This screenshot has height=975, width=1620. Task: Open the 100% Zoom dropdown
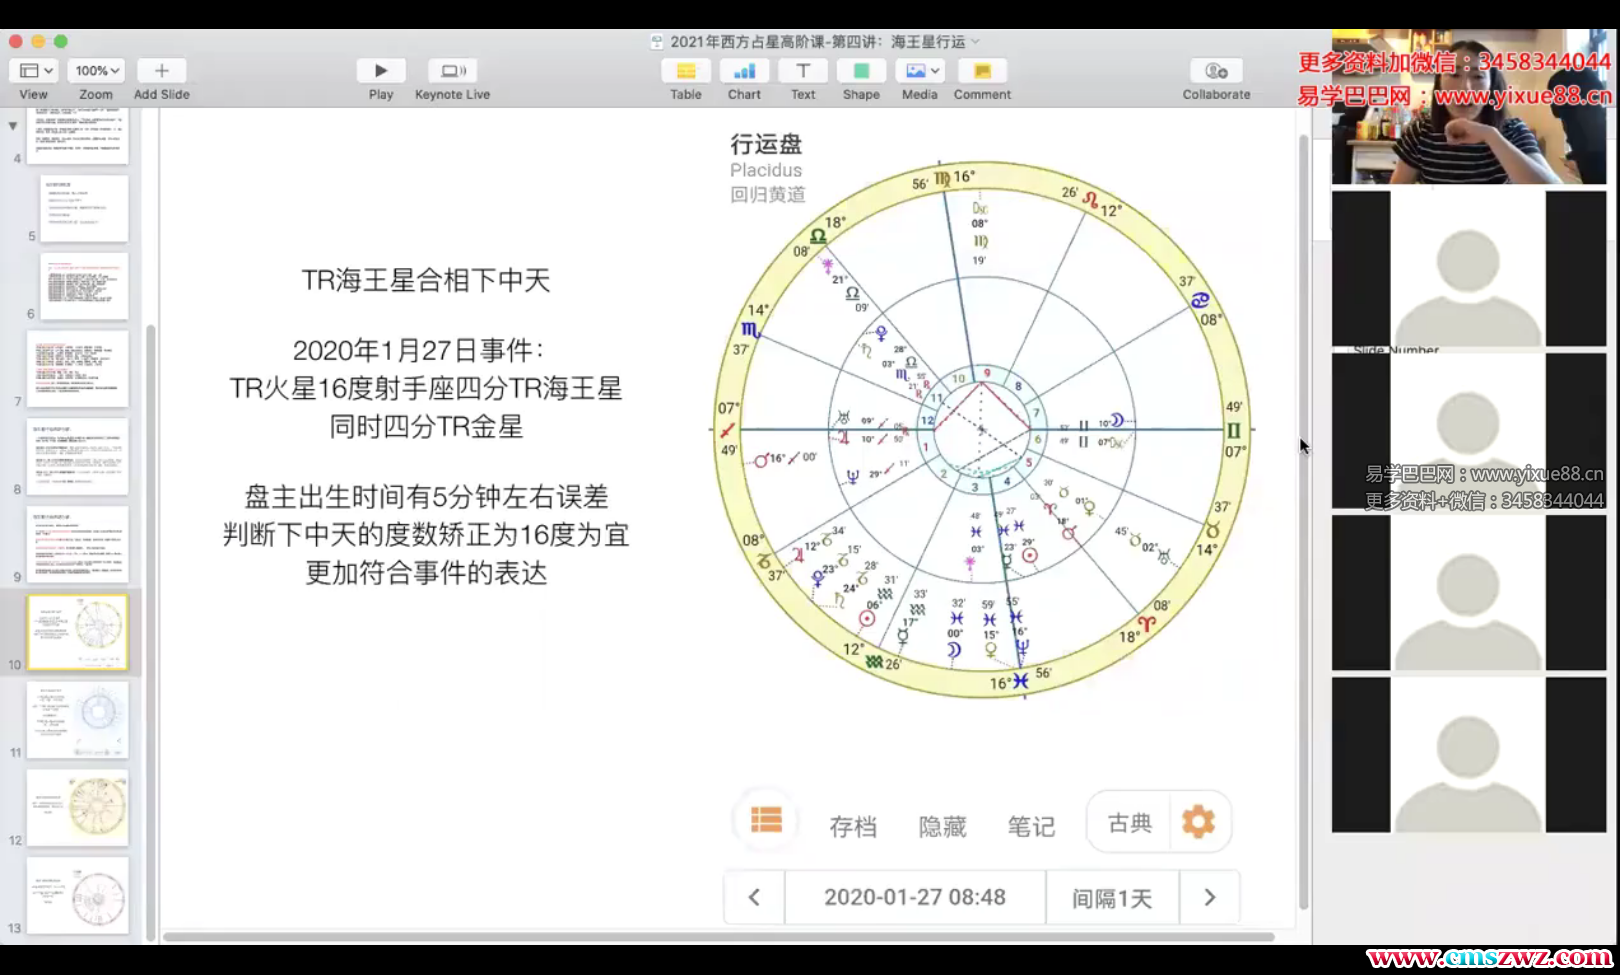pos(96,71)
